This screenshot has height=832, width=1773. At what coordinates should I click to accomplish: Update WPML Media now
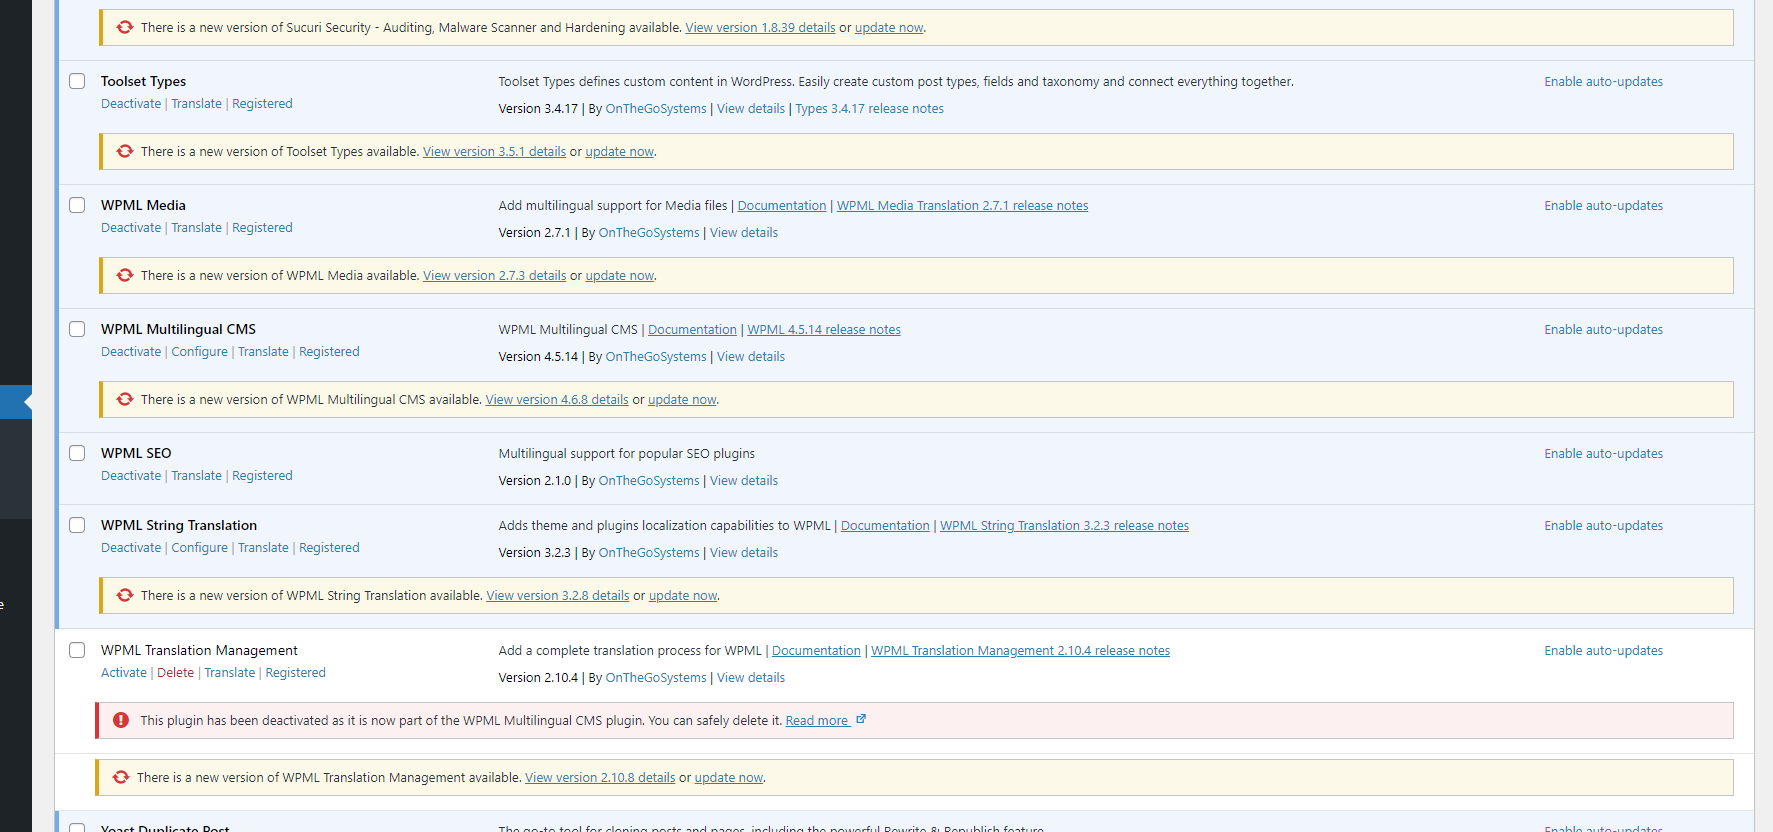620,276
